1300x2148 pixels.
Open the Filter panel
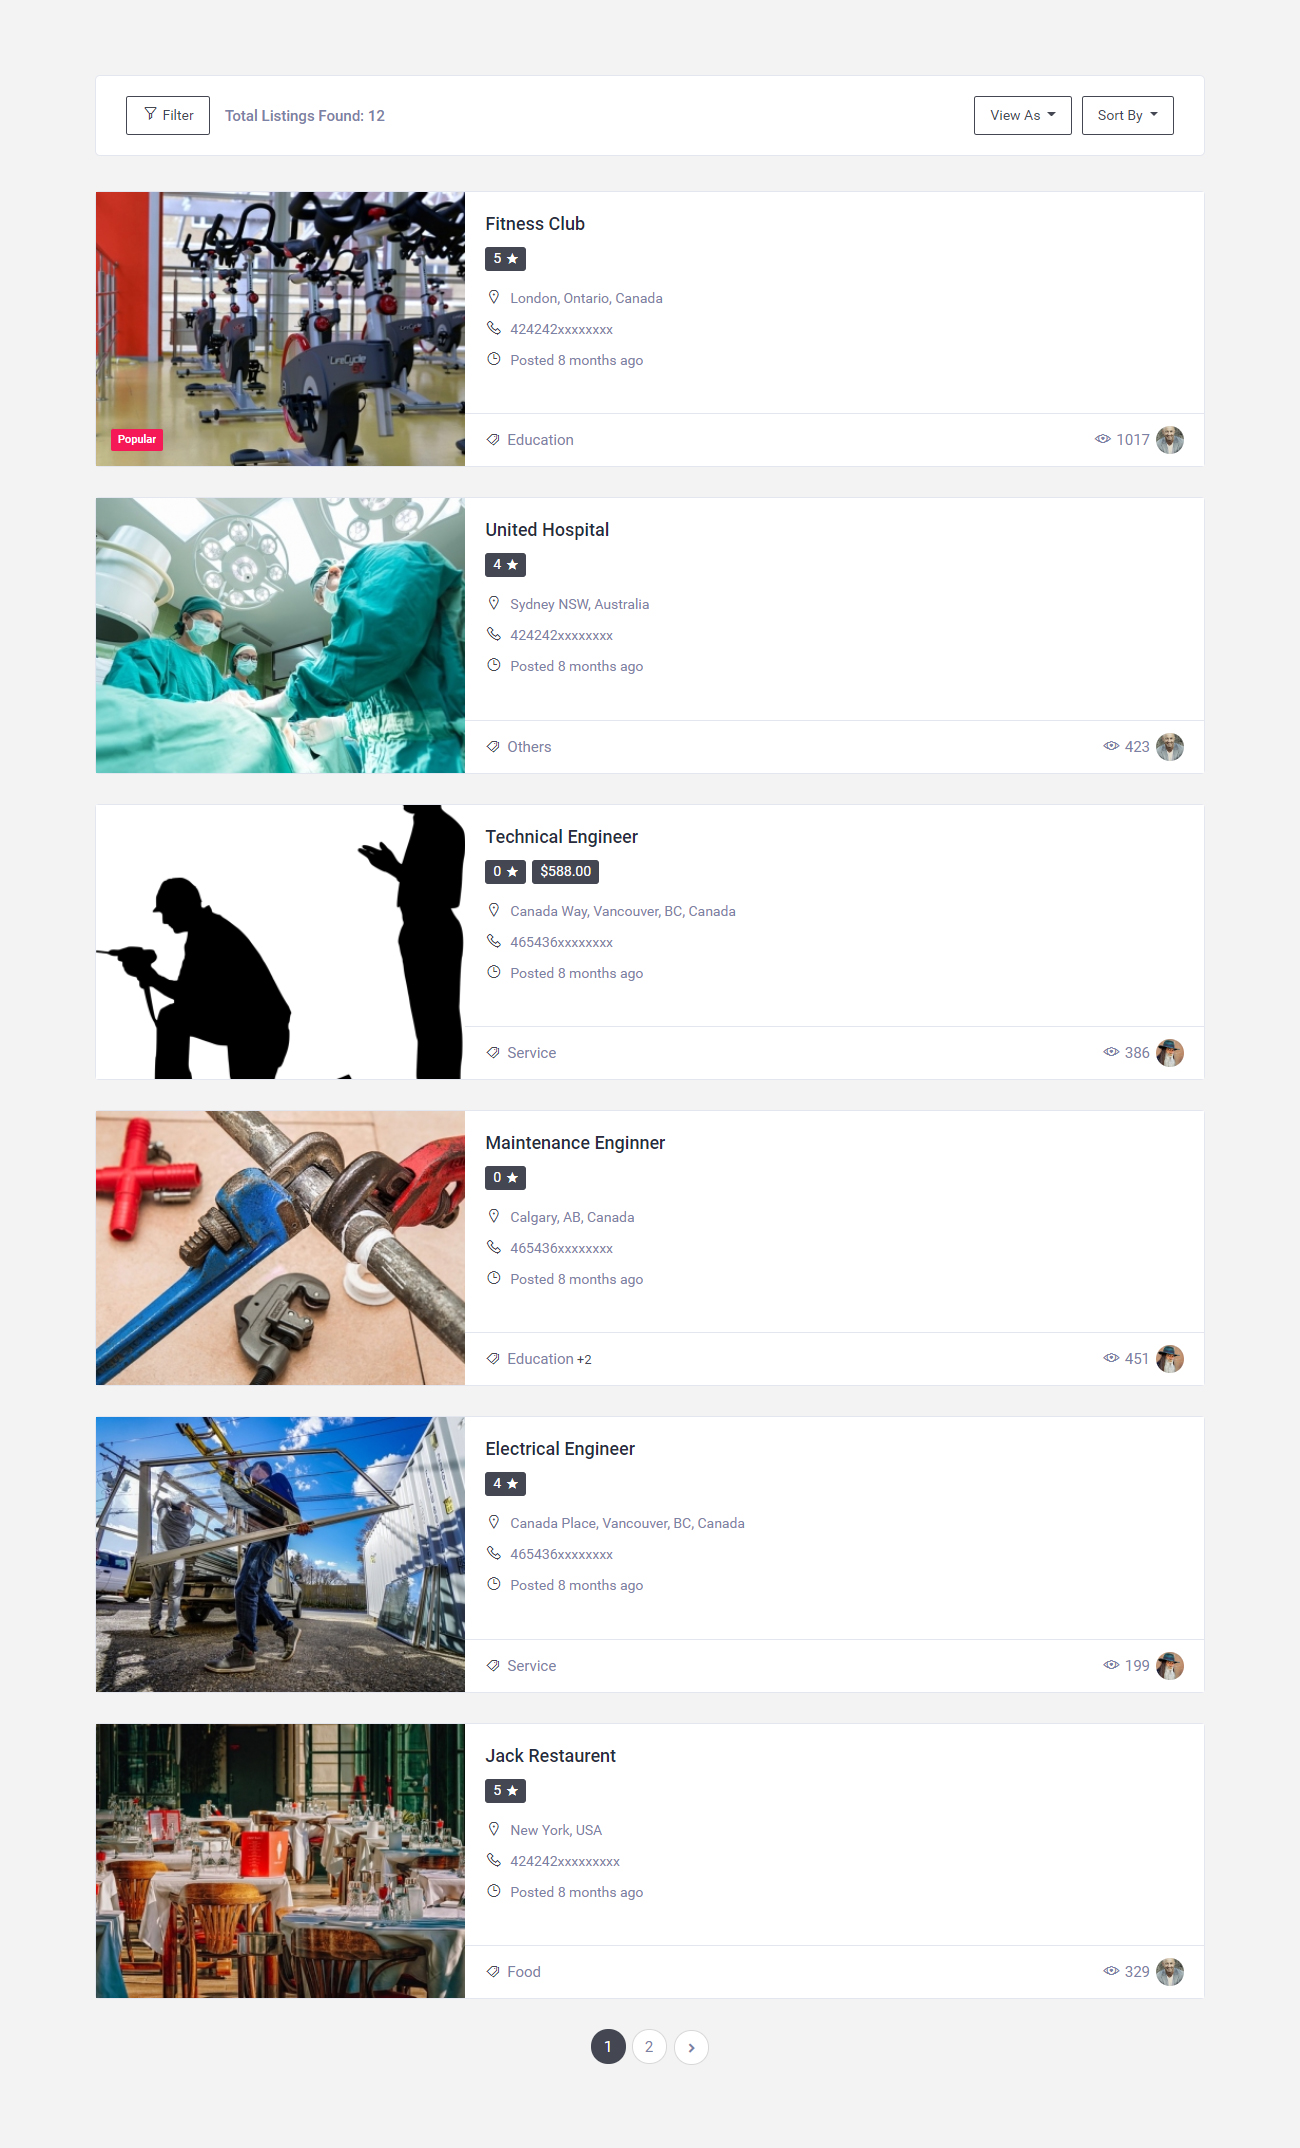pos(168,115)
